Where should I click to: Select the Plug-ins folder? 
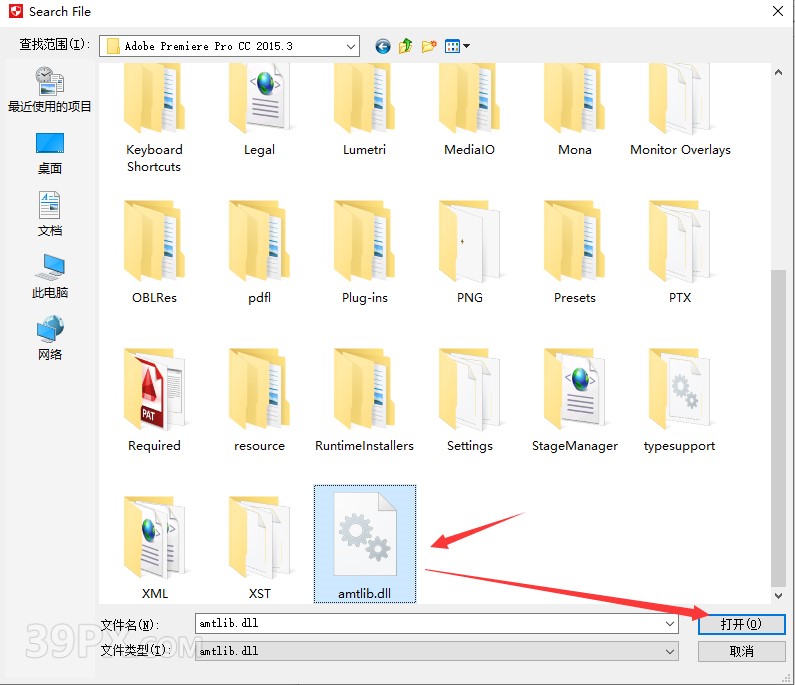(x=364, y=252)
